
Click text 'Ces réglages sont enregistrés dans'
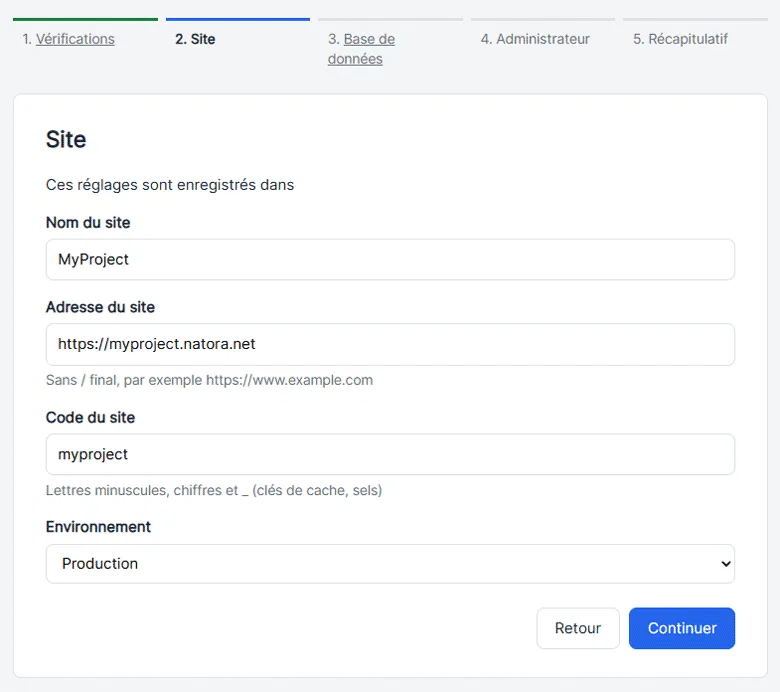[170, 185]
